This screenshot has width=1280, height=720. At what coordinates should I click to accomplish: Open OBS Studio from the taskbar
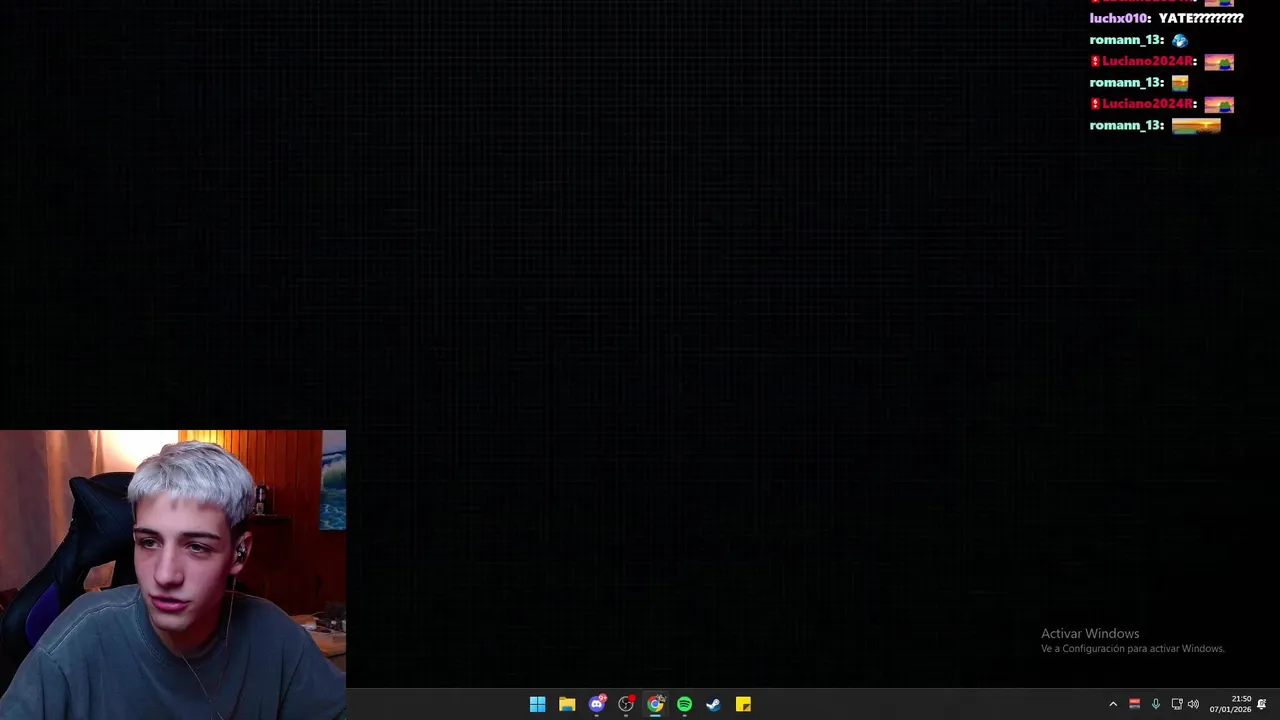click(x=626, y=704)
